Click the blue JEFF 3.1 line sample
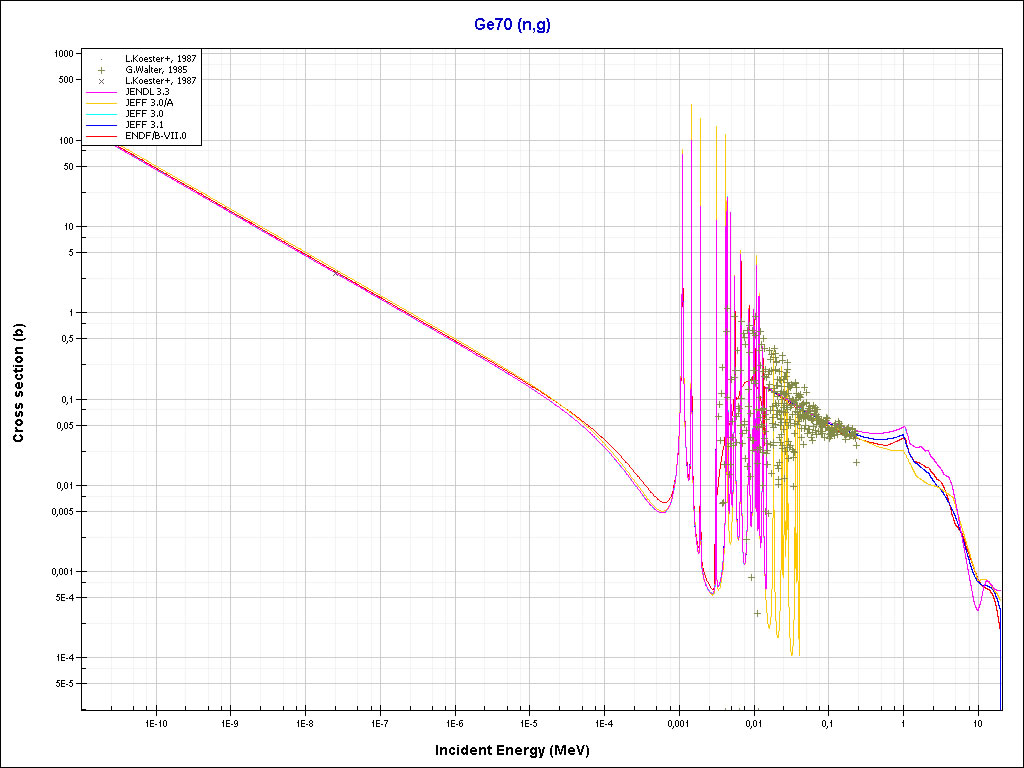1024x768 pixels. coord(102,125)
